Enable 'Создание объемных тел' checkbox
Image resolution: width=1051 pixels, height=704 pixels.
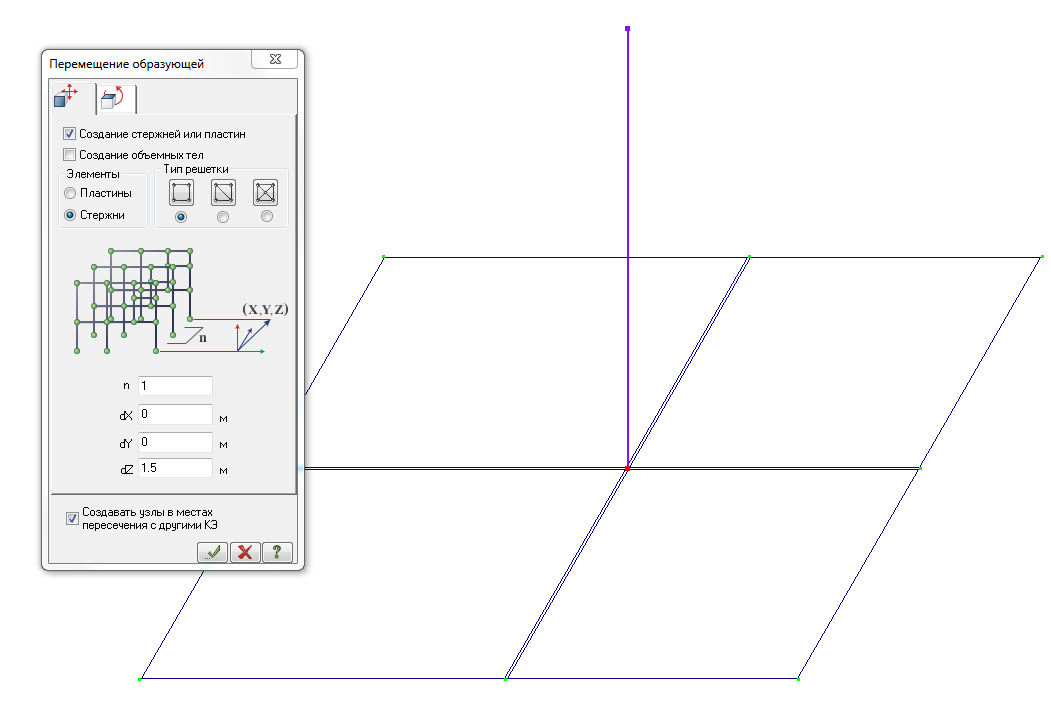tap(70, 154)
